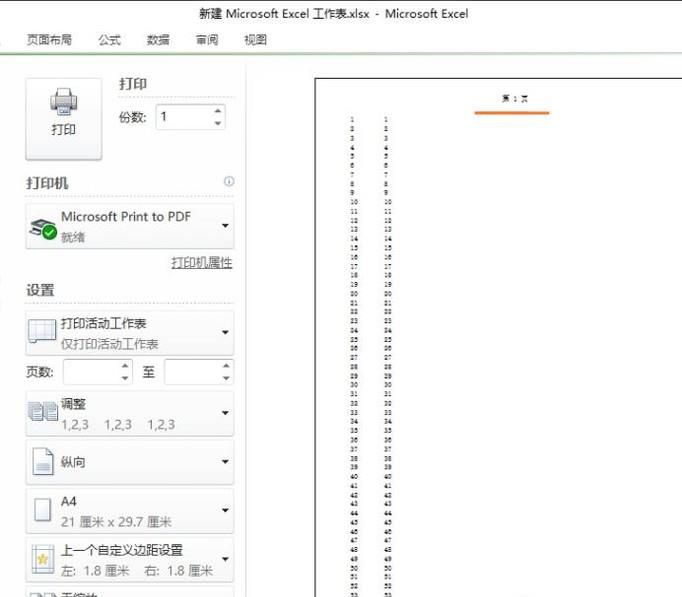The image size is (682, 597).
Task: Open the 数据 ribbon tab
Action: pos(158,40)
